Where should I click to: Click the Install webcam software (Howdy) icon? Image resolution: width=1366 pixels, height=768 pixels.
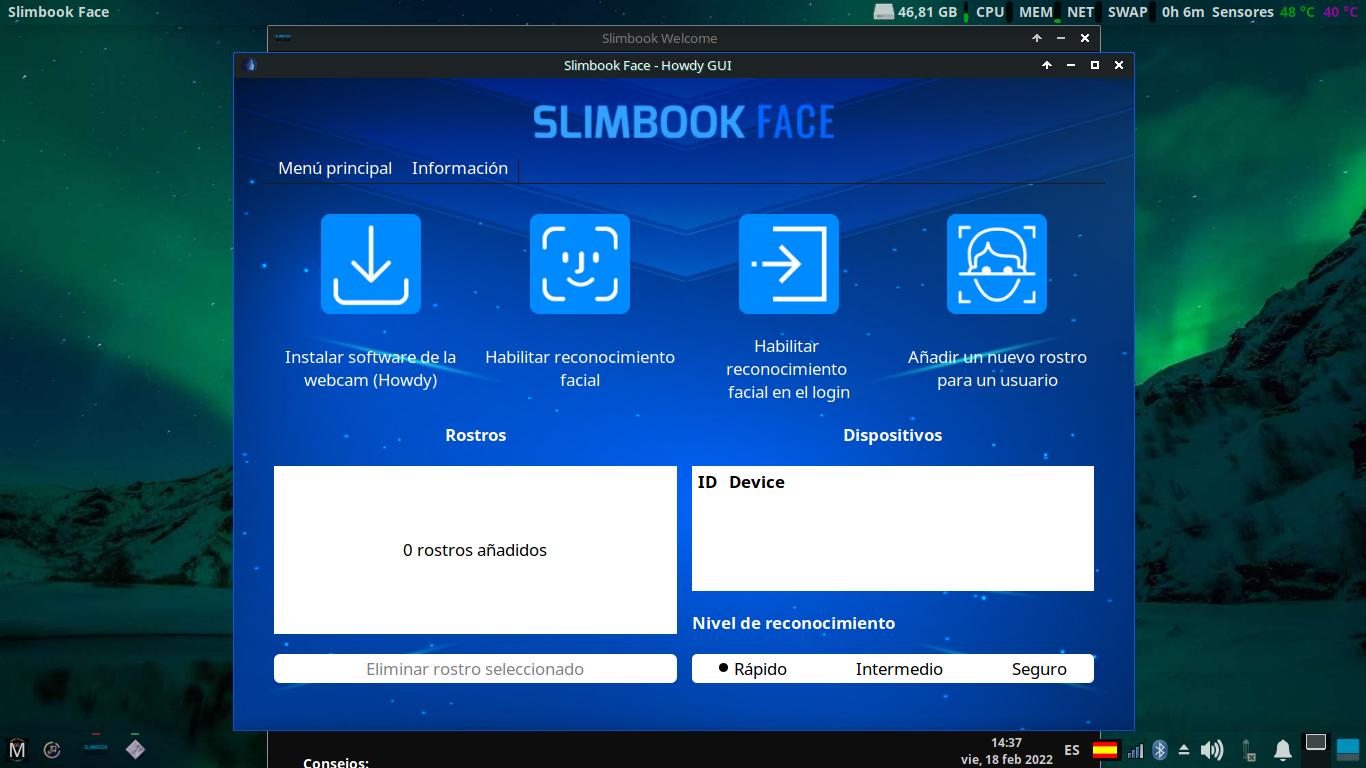(x=370, y=264)
